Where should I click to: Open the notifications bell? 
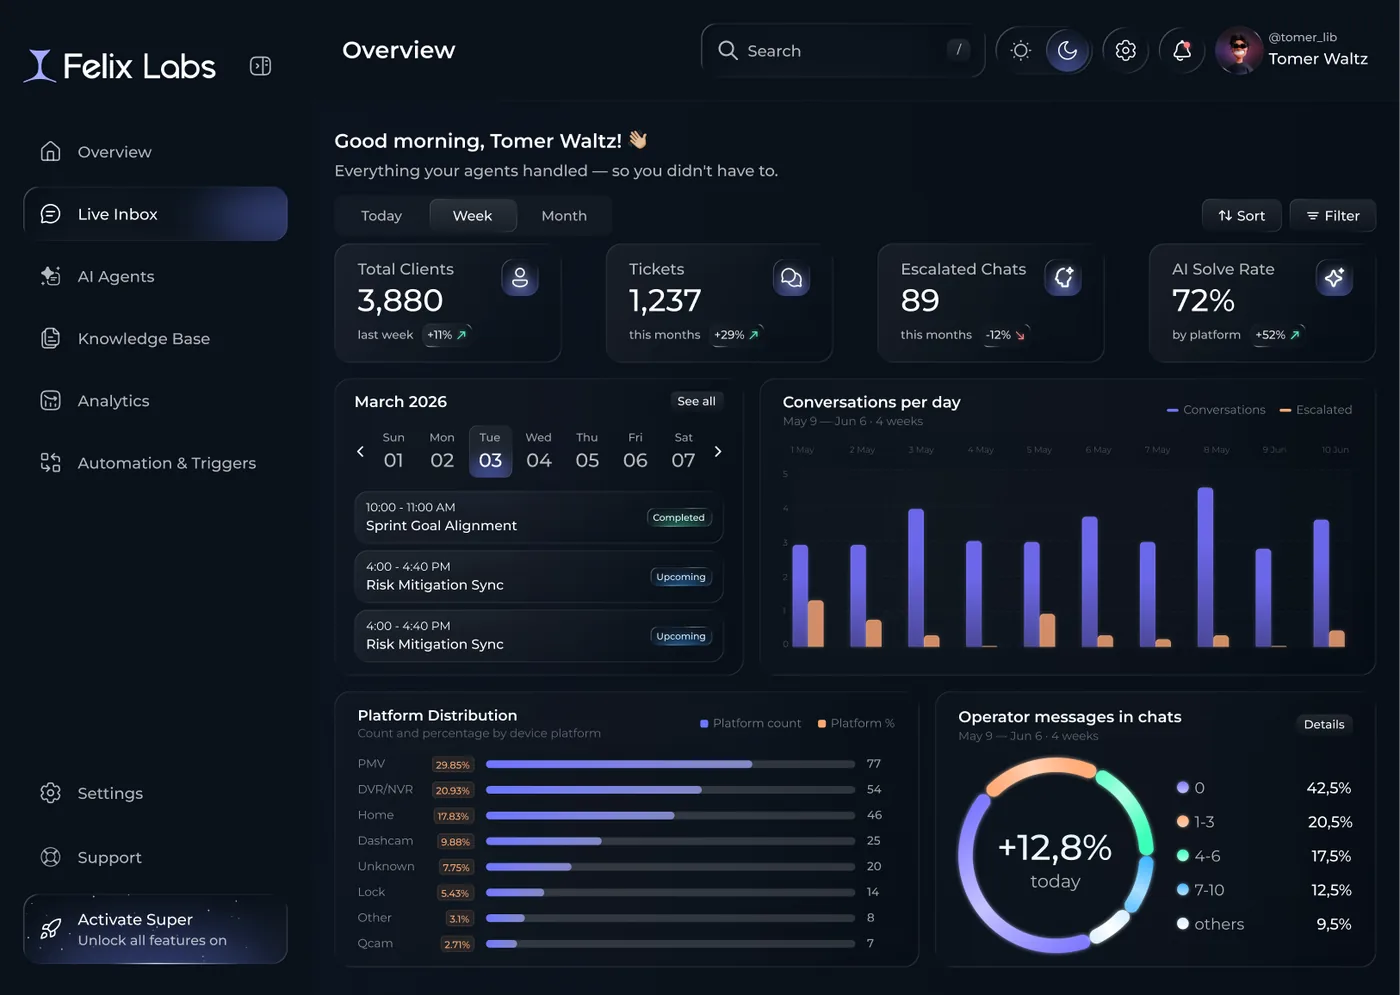1182,50
